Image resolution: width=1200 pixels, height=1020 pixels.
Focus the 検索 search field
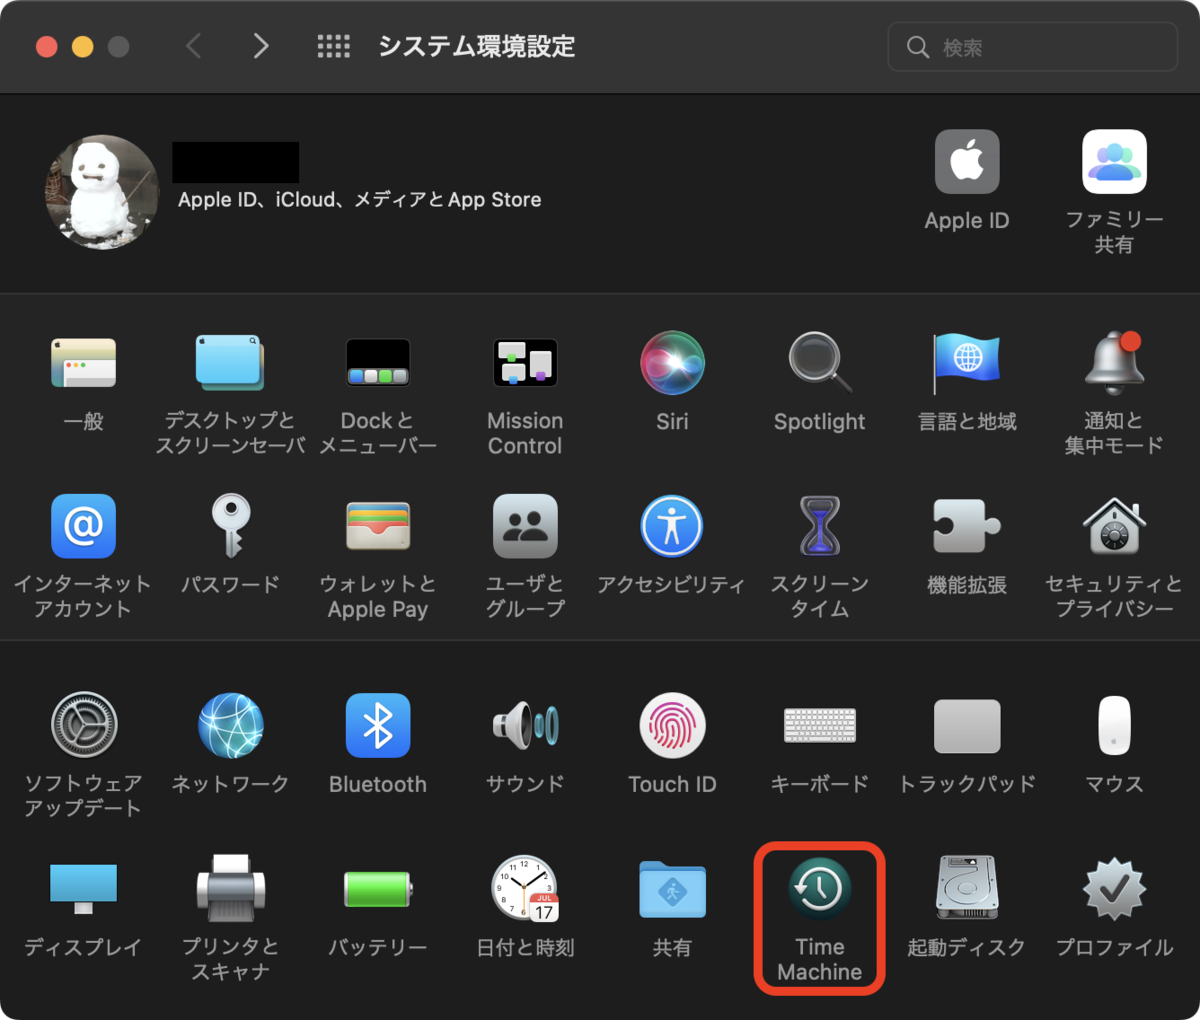pyautogui.click(x=1033, y=47)
